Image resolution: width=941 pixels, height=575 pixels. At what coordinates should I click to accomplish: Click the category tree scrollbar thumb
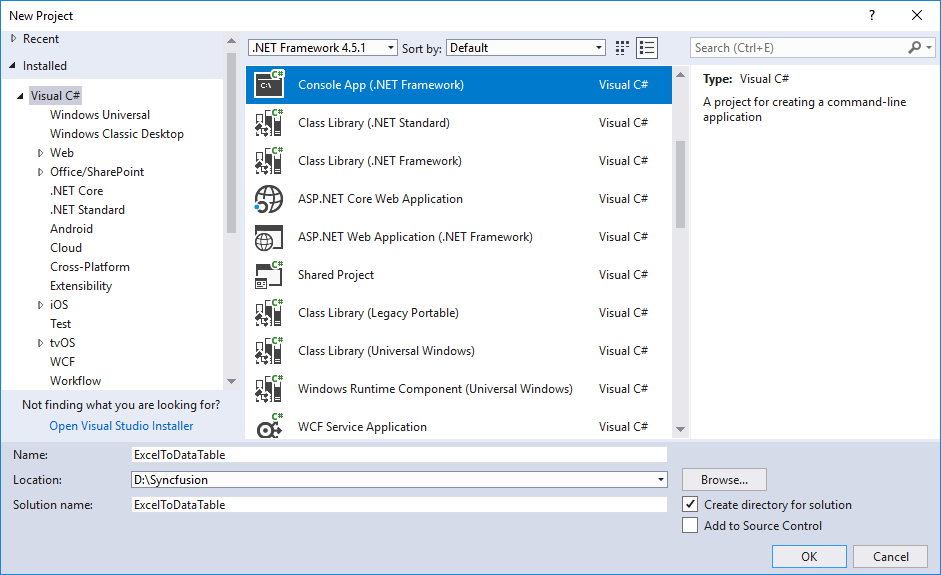(x=232, y=143)
